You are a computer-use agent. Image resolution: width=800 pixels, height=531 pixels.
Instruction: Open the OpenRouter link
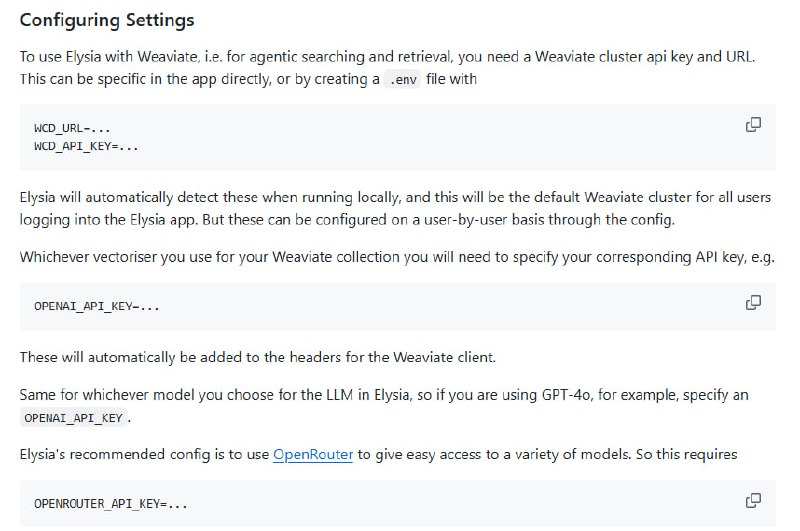(x=312, y=454)
